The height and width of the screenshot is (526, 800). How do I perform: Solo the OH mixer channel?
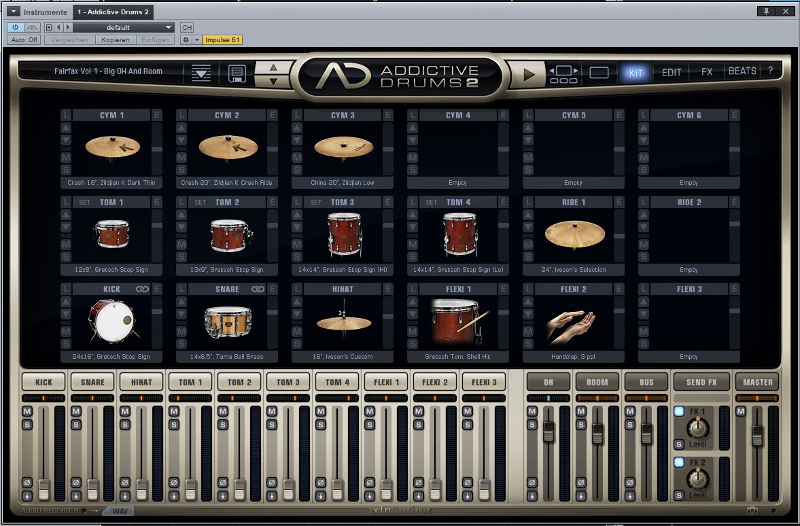(532, 424)
